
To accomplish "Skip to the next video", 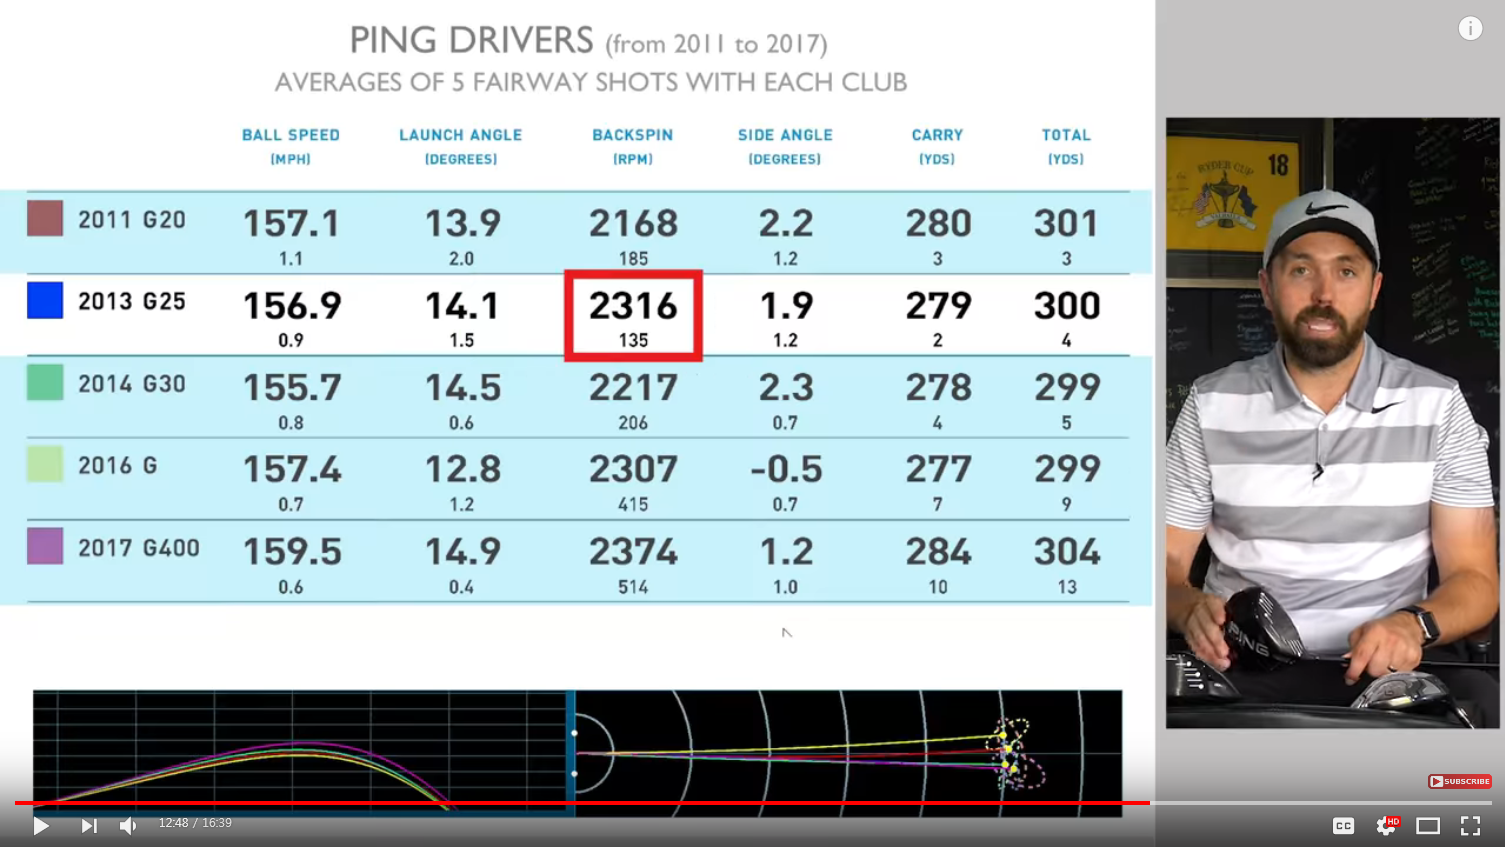I will tap(88, 825).
